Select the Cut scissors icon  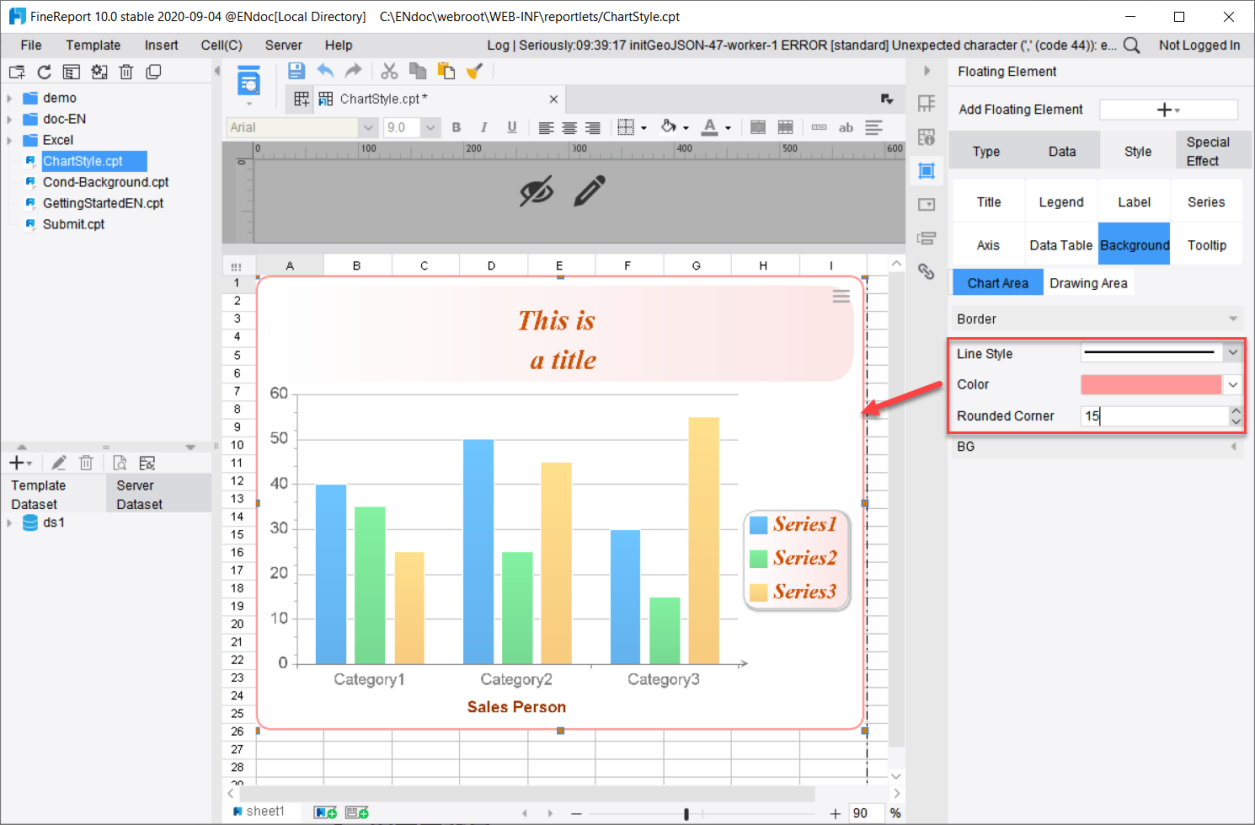pos(389,70)
